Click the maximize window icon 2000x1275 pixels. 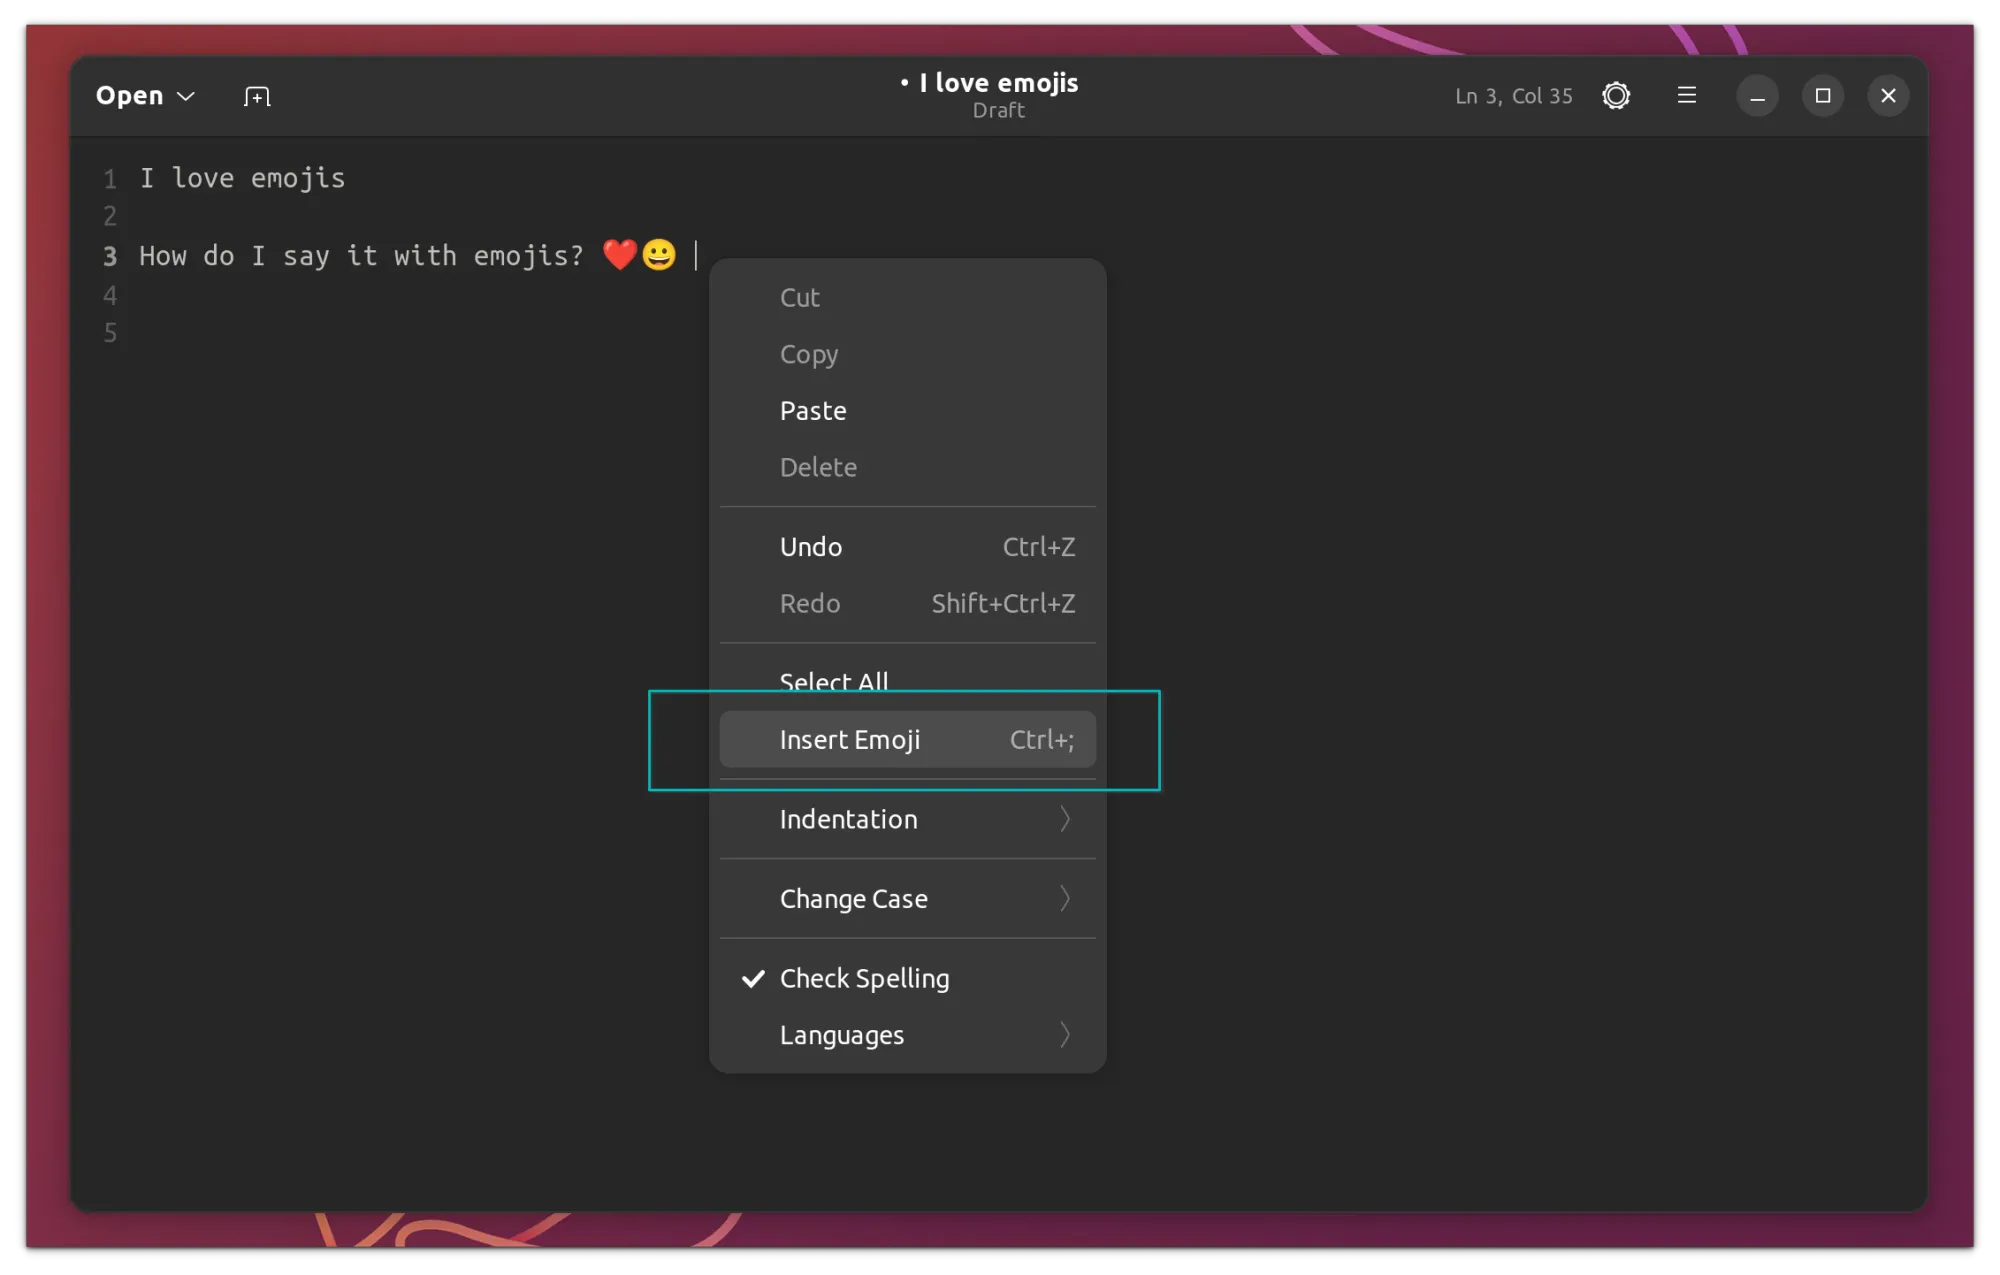point(1824,95)
